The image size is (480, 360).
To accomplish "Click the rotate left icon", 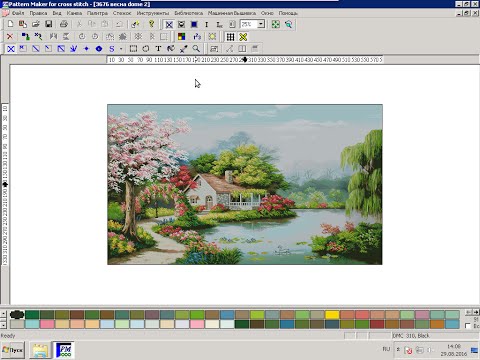I will click(x=82, y=37).
